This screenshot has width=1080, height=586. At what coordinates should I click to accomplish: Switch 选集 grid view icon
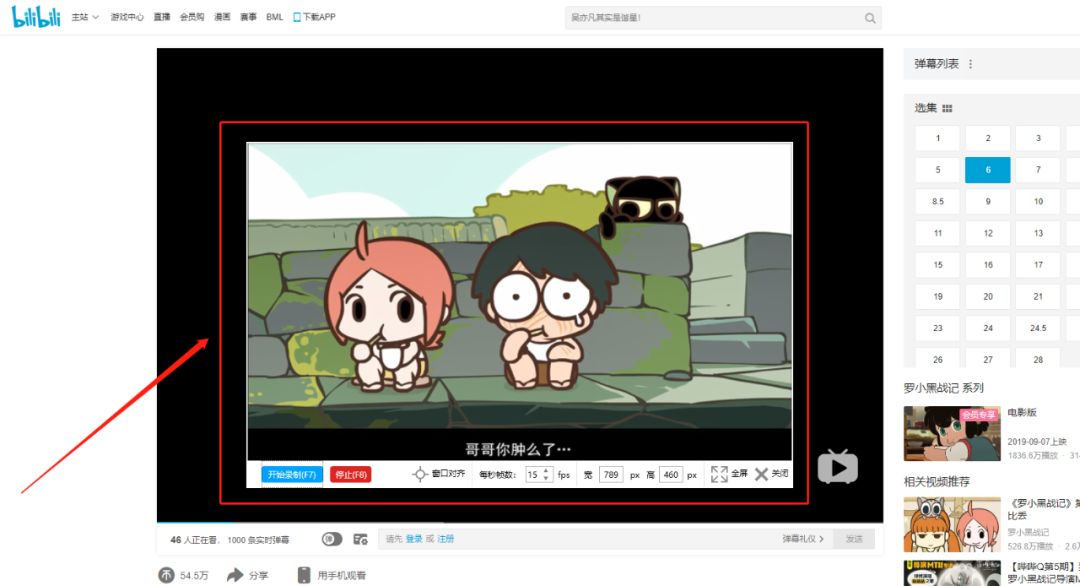[947, 109]
